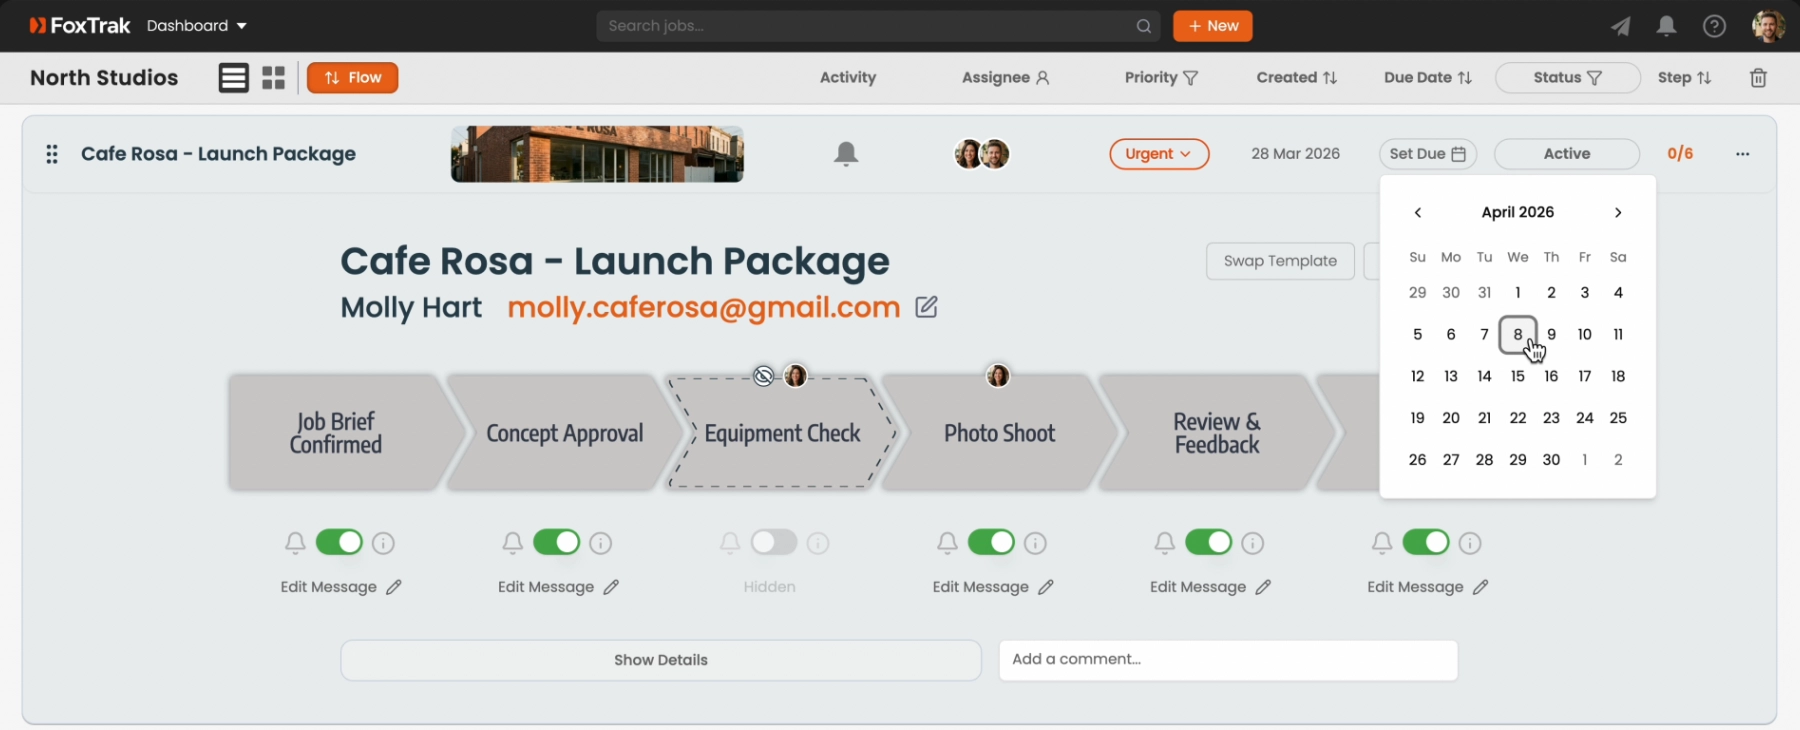Click the FoxTrak logo
Image resolution: width=1800 pixels, height=730 pixels.
[80, 26]
